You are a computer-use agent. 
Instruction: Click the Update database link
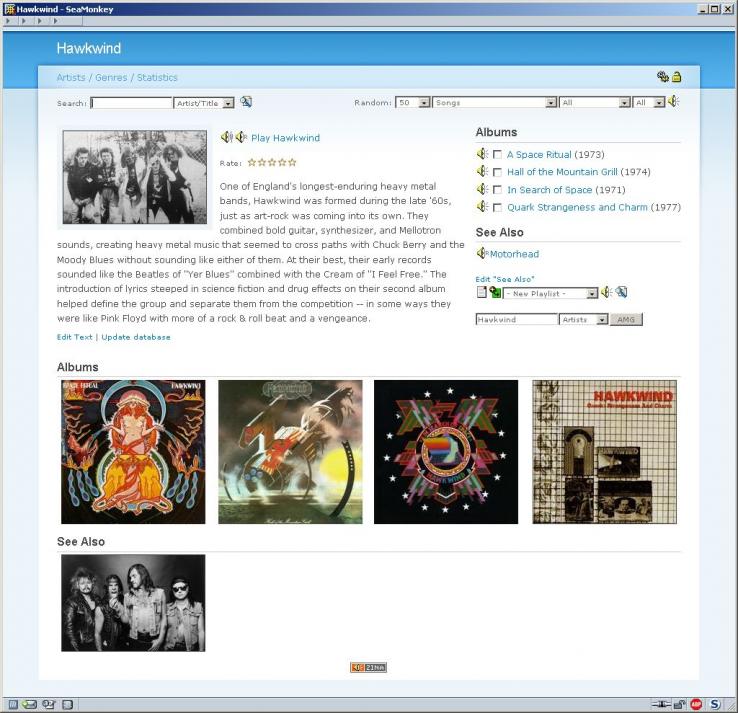[136, 337]
